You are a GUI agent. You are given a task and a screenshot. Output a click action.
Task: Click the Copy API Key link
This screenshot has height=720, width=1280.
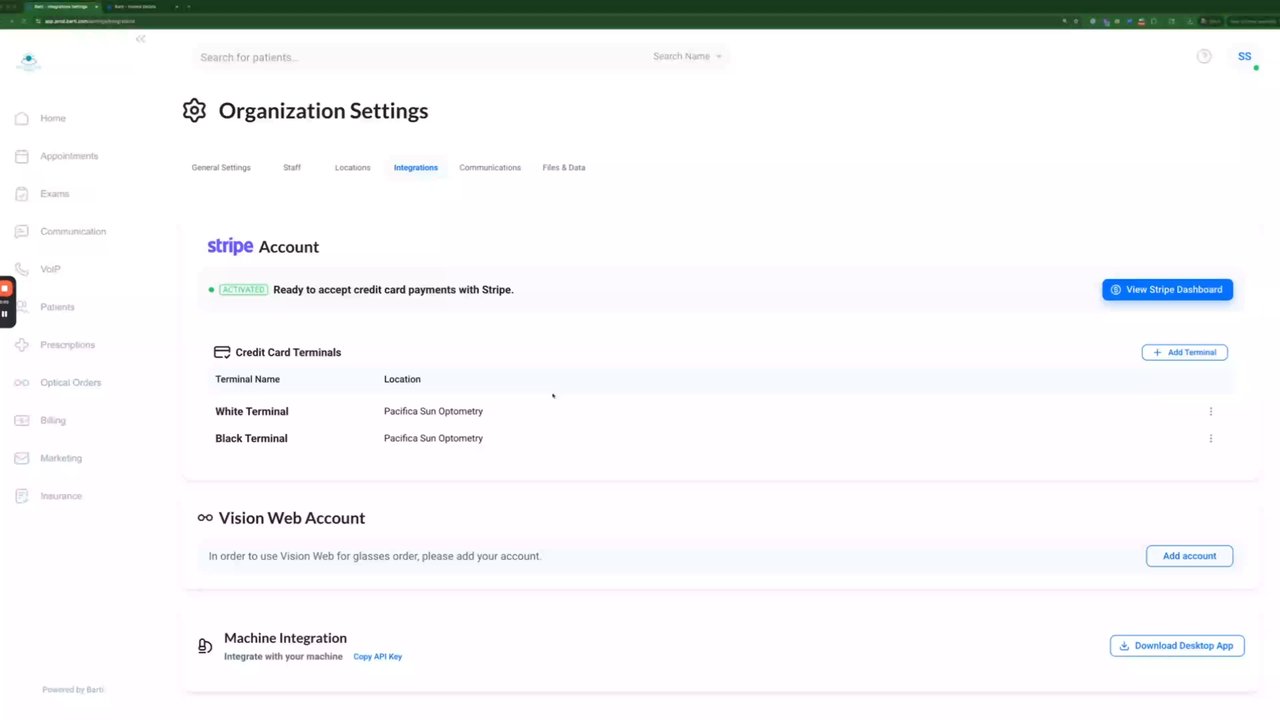click(x=378, y=657)
